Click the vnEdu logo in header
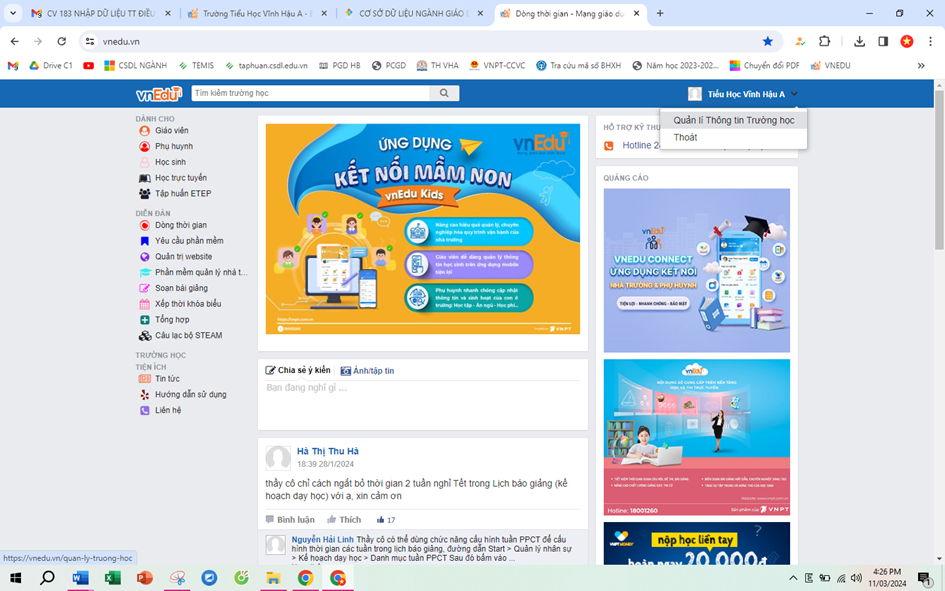 pos(159,93)
